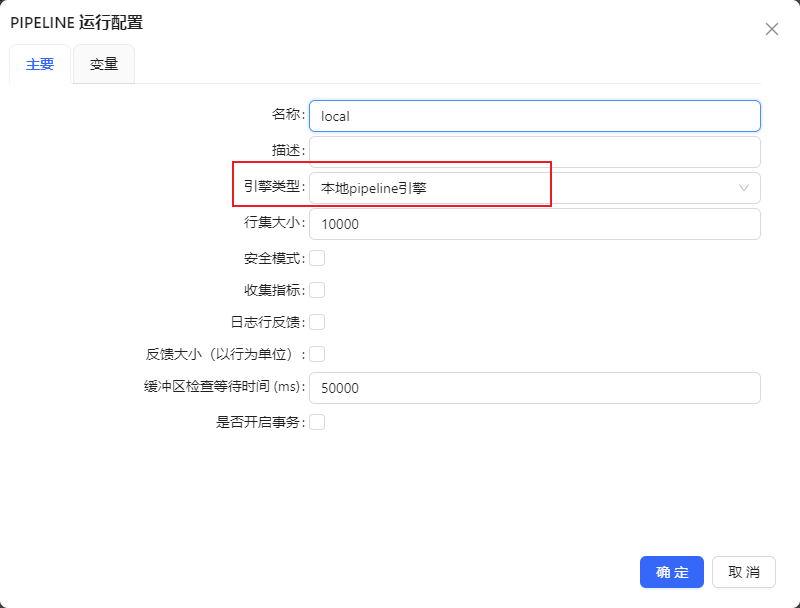This screenshot has width=800, height=608.
Task: Focus the empty 描述 text field
Action: point(534,152)
